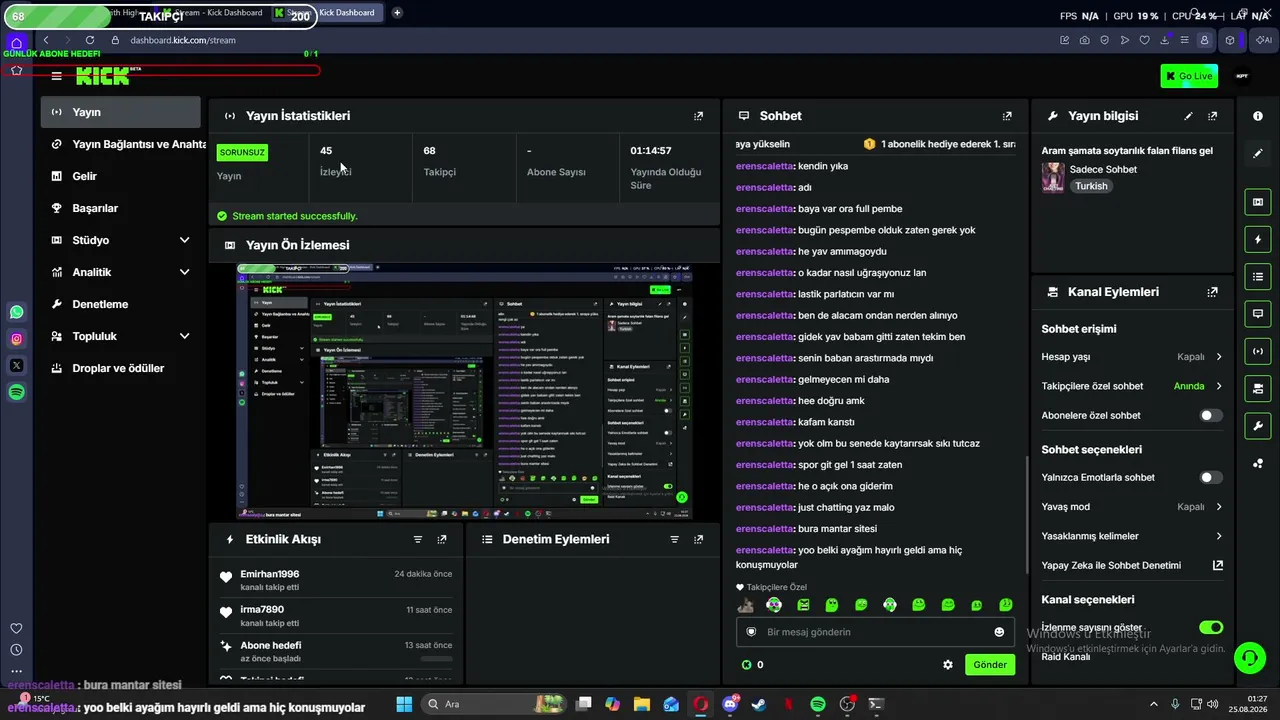Open Droplar ve ödüller page
Viewport: 1280px width, 720px height.
pyautogui.click(x=120, y=368)
